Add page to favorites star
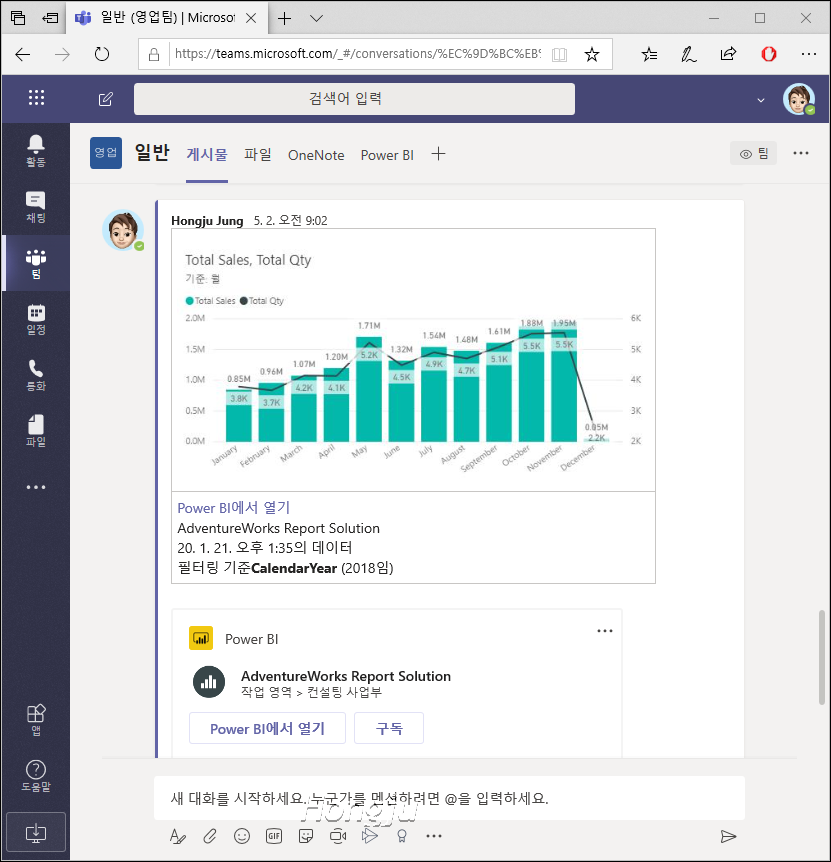Image resolution: width=831 pixels, height=862 pixels. [x=591, y=54]
